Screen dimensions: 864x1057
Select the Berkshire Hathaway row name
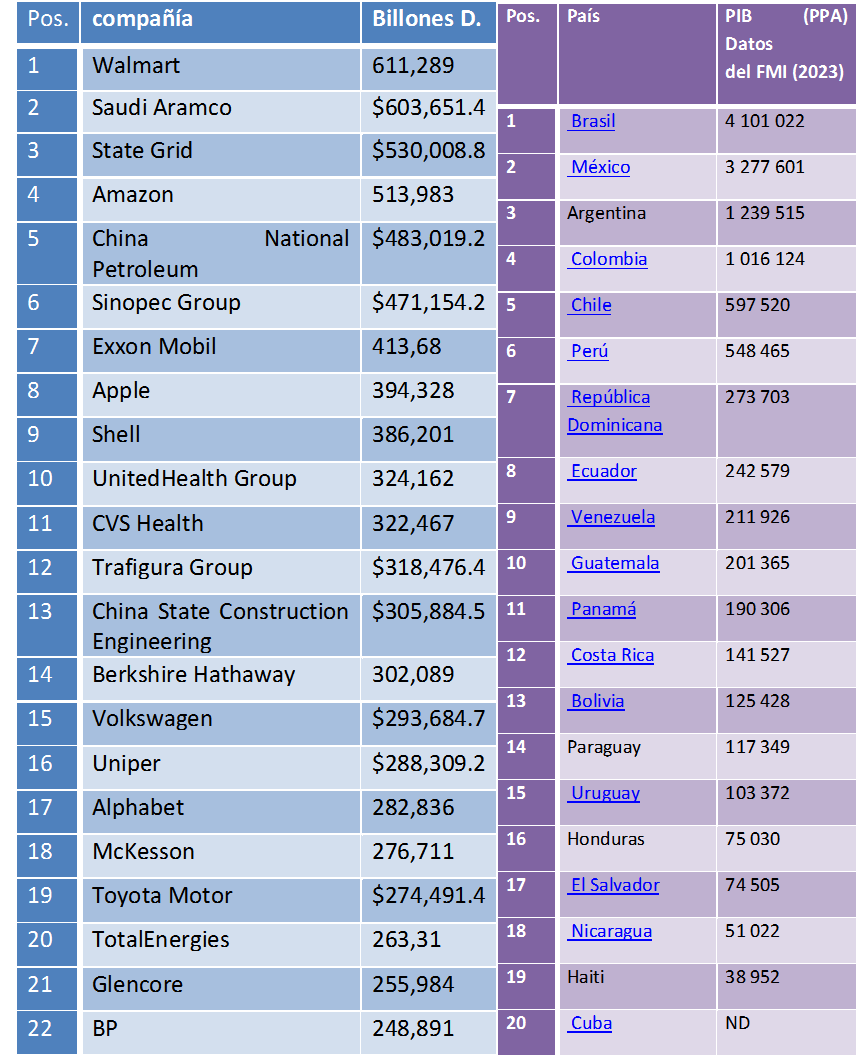tap(193, 675)
